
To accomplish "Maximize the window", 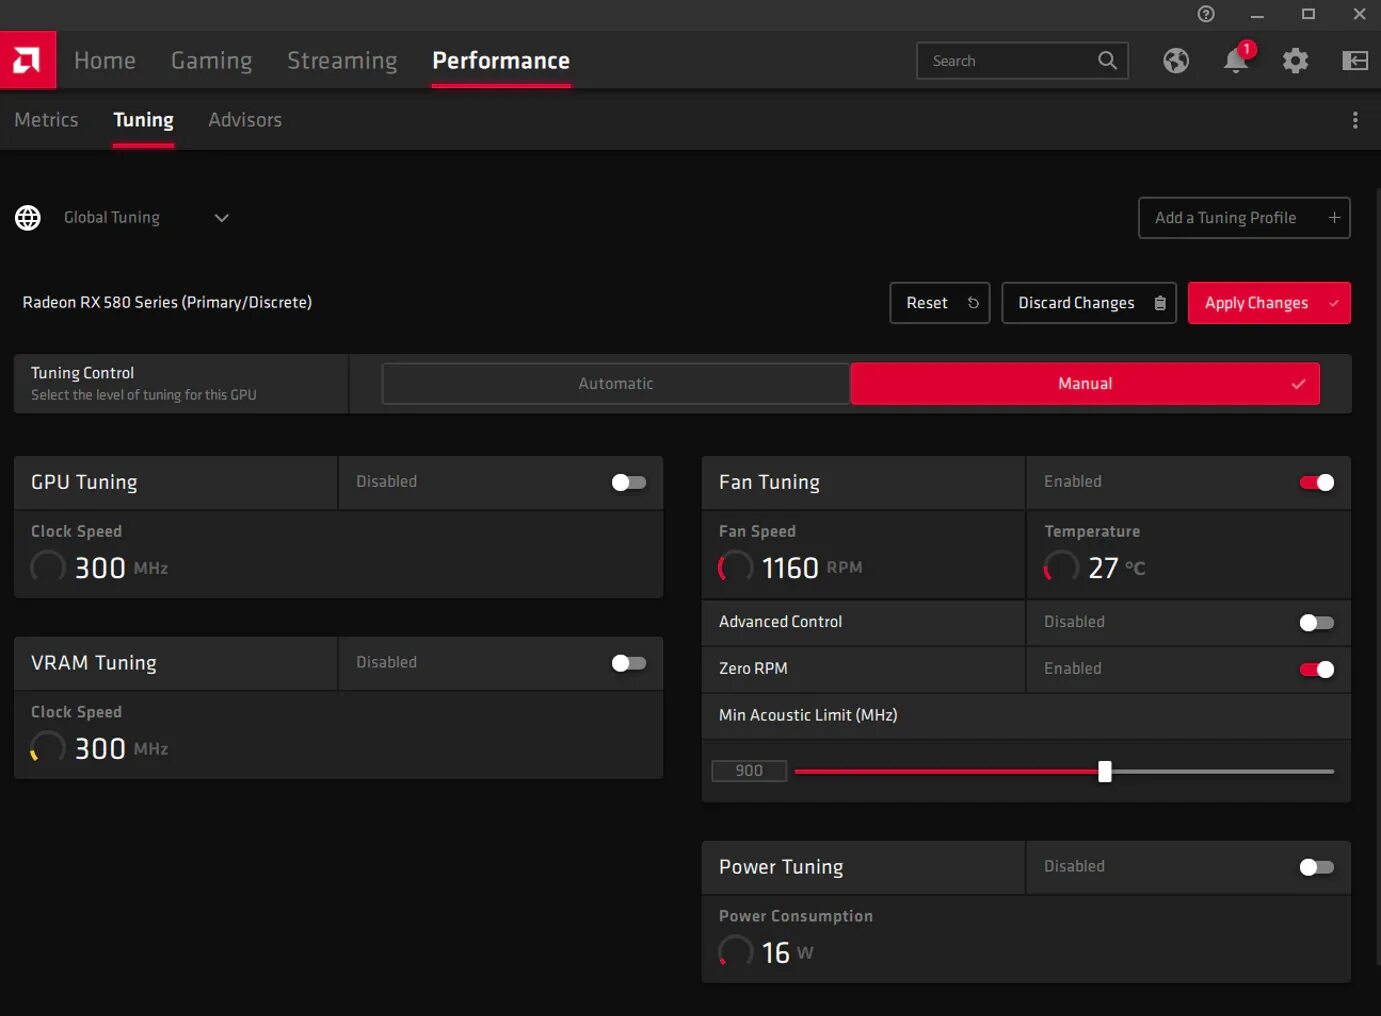I will (x=1308, y=14).
